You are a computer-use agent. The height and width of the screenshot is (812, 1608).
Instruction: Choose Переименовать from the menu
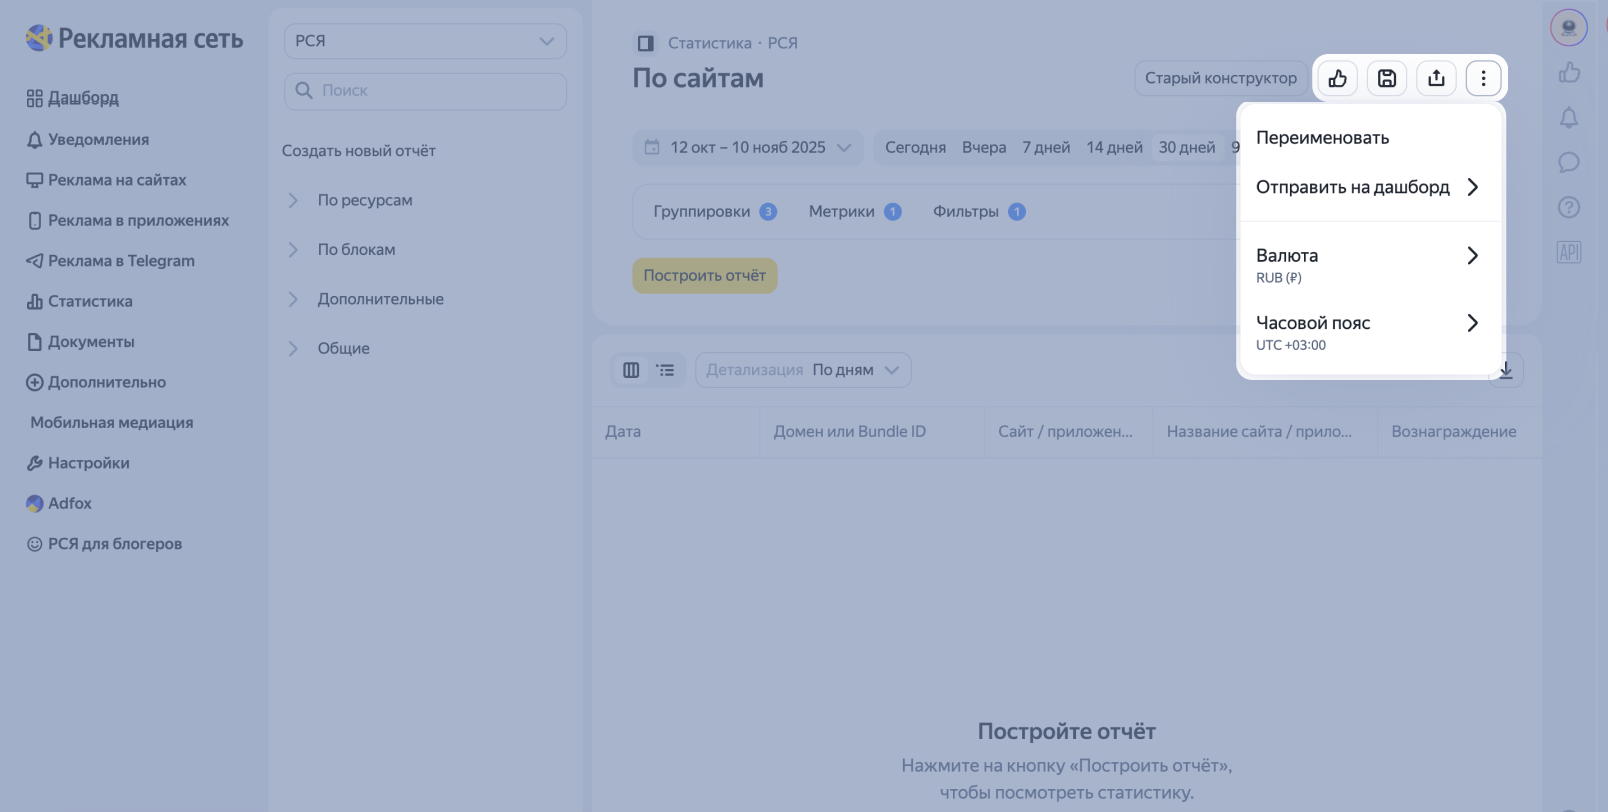pos(1370,138)
